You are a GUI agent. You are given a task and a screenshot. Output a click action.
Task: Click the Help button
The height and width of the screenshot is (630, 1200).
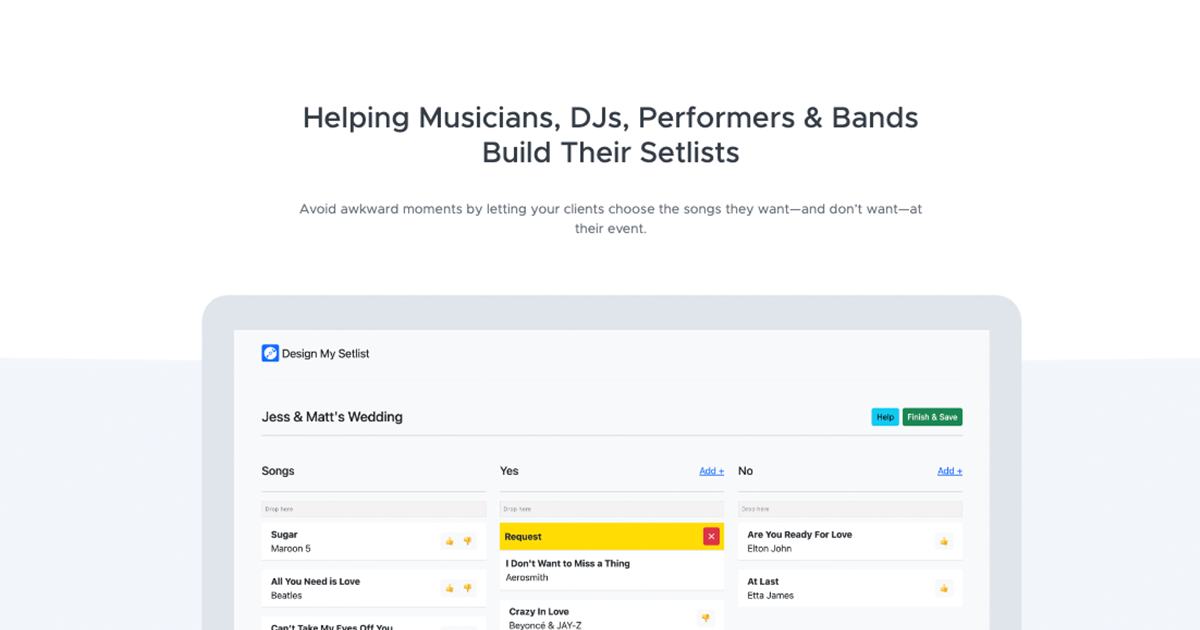884,417
